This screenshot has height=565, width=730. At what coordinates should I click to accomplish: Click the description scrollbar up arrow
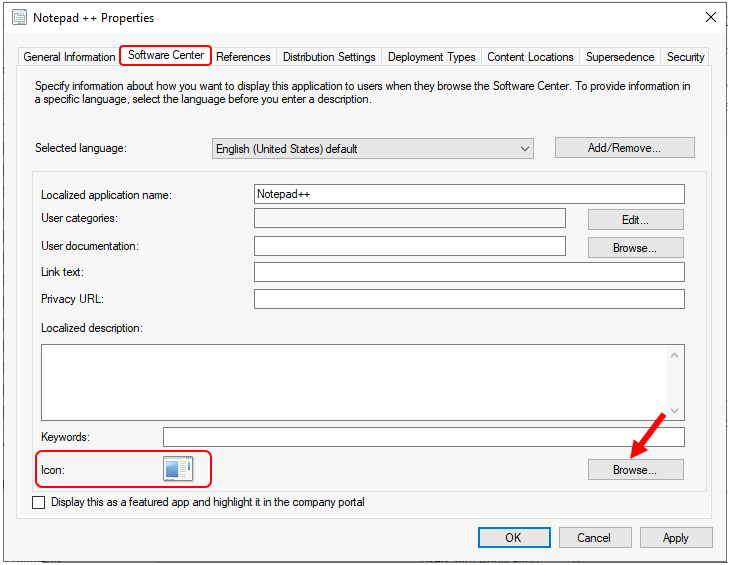(x=674, y=356)
